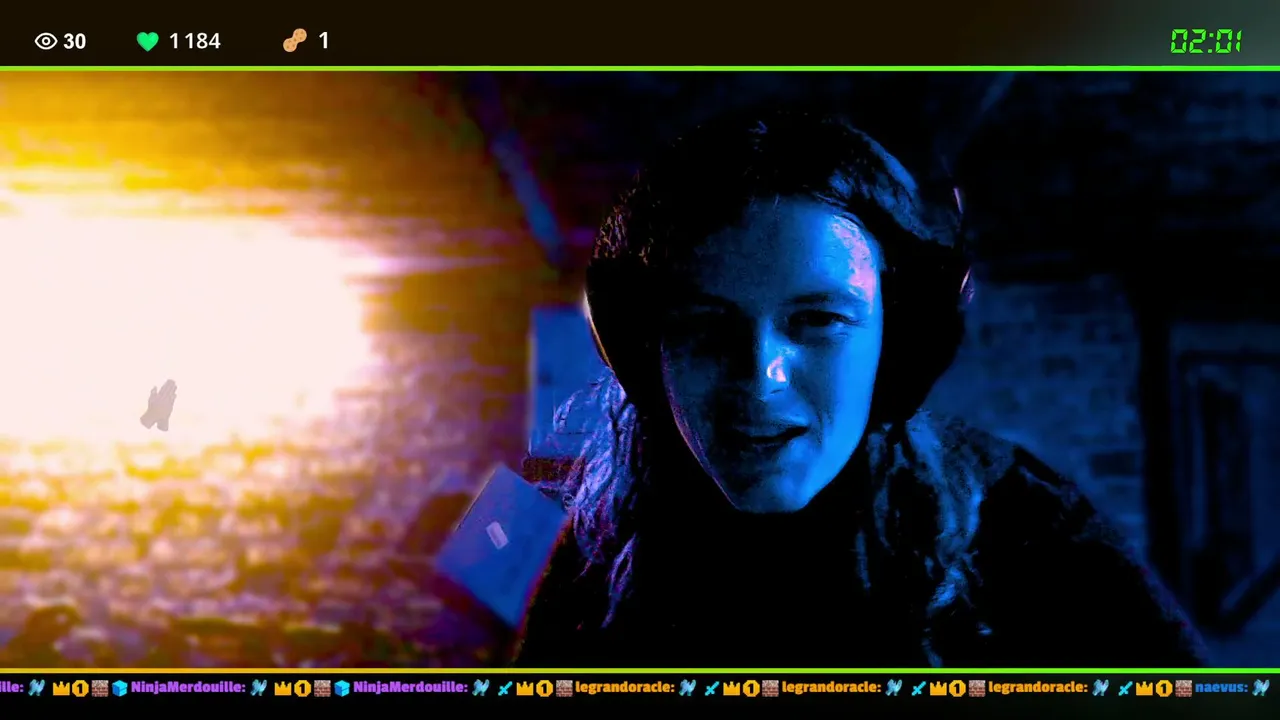Click the crown badge beside naevus
This screenshot has height=720, width=1280.
pos(1146,687)
